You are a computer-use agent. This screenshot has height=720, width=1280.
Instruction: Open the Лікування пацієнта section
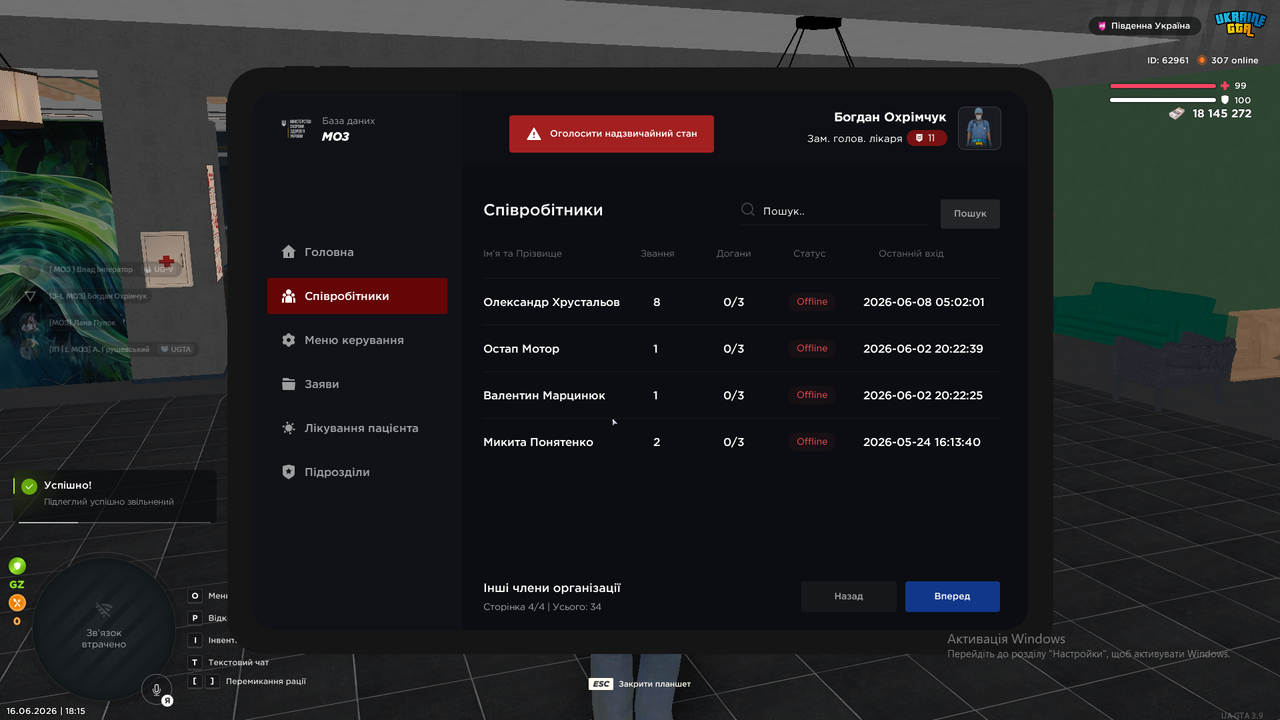coord(357,428)
